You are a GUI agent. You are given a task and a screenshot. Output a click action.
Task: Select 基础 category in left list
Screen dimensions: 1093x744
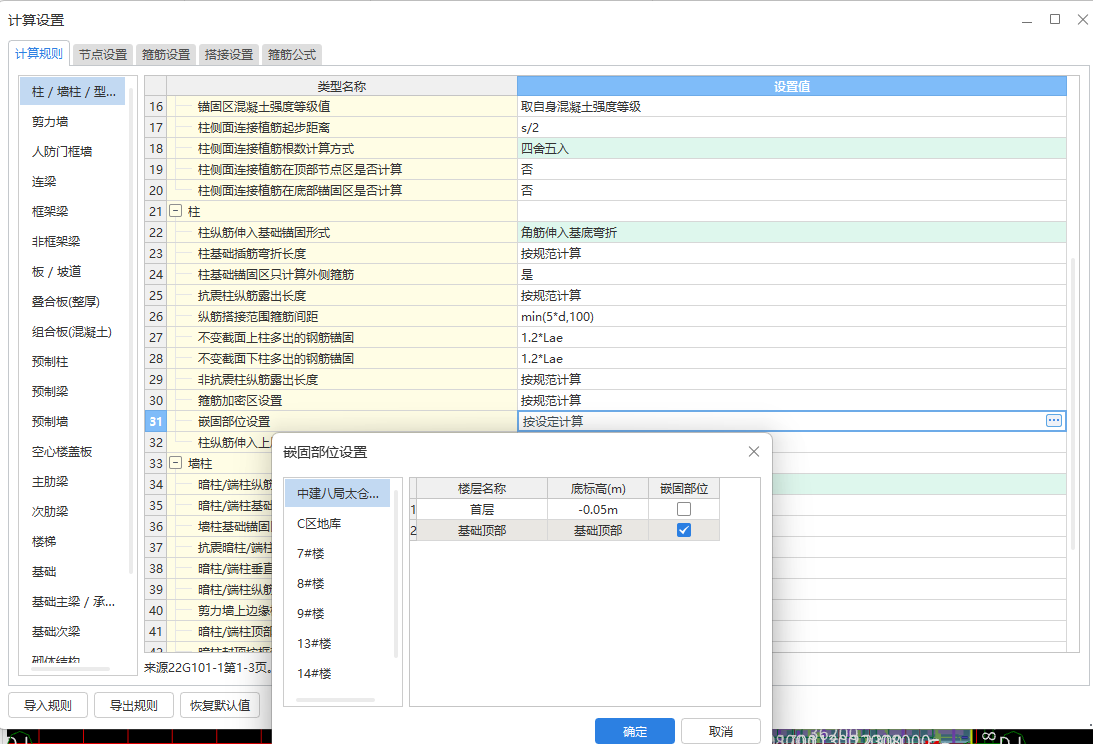click(72, 571)
